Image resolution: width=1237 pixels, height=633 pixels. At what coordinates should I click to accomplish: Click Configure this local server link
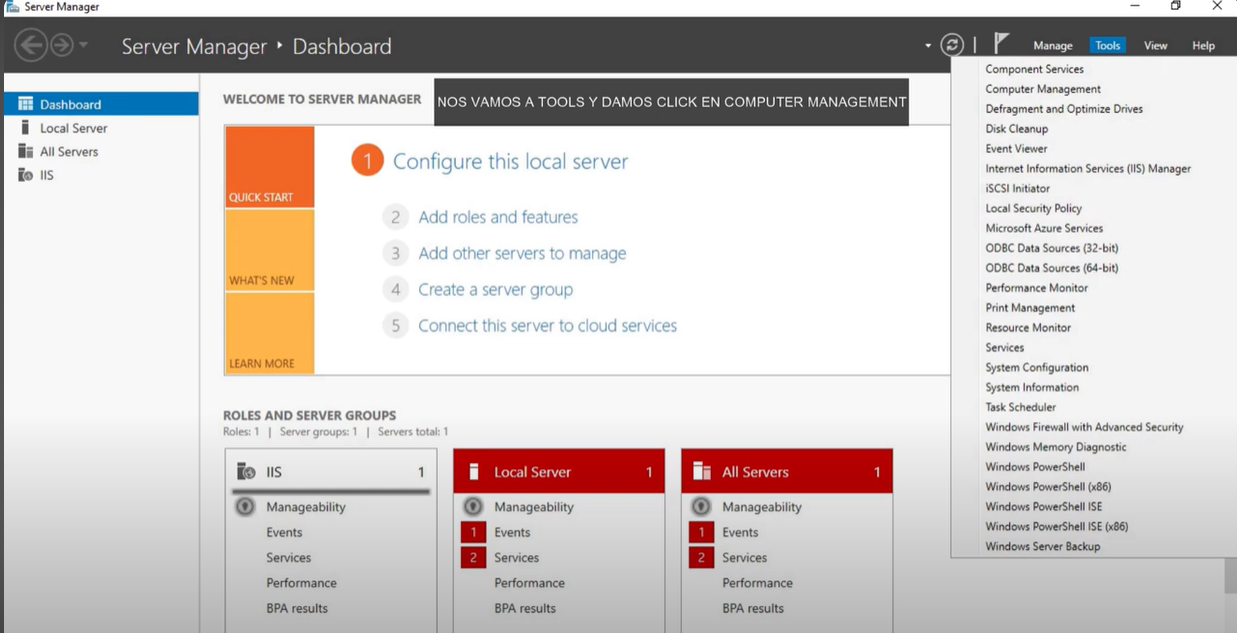[510, 161]
